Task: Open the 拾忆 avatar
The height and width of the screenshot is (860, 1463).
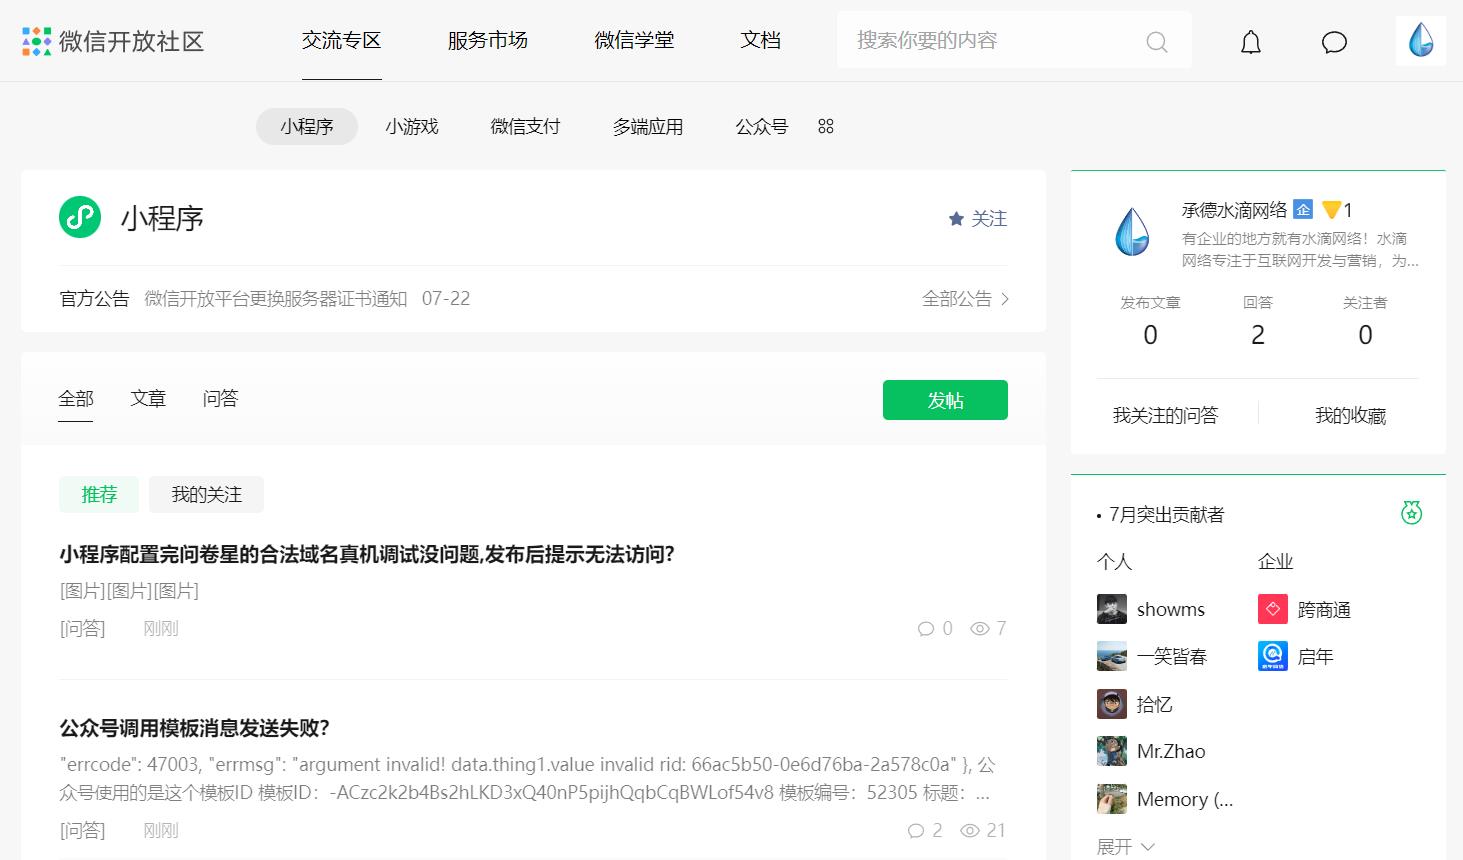Action: click(1112, 704)
